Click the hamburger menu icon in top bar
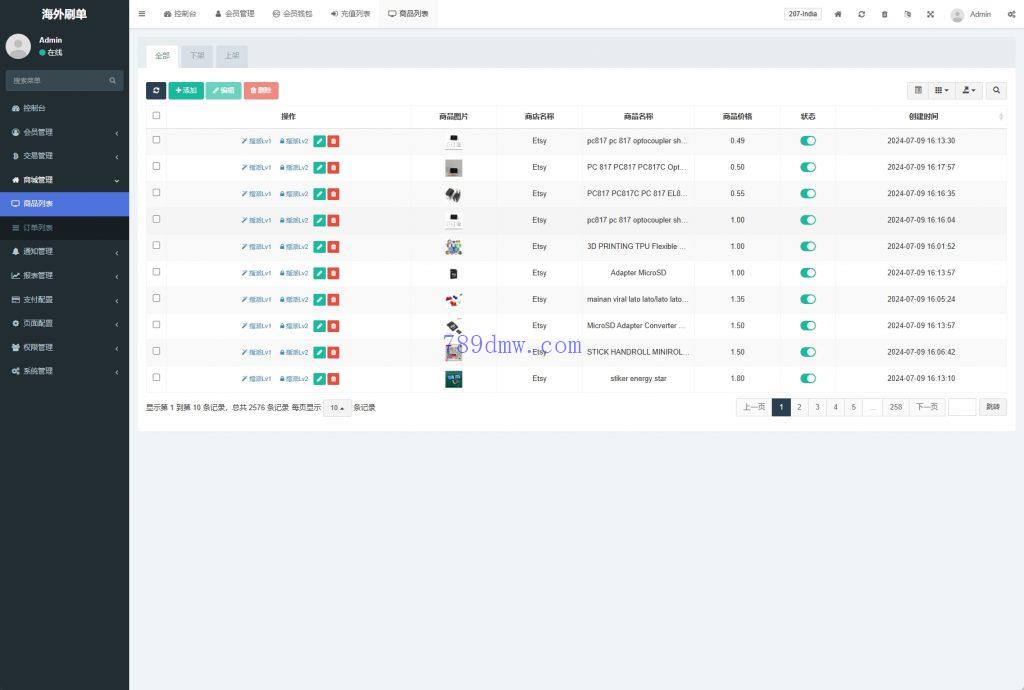This screenshot has width=1024, height=690. tap(142, 14)
